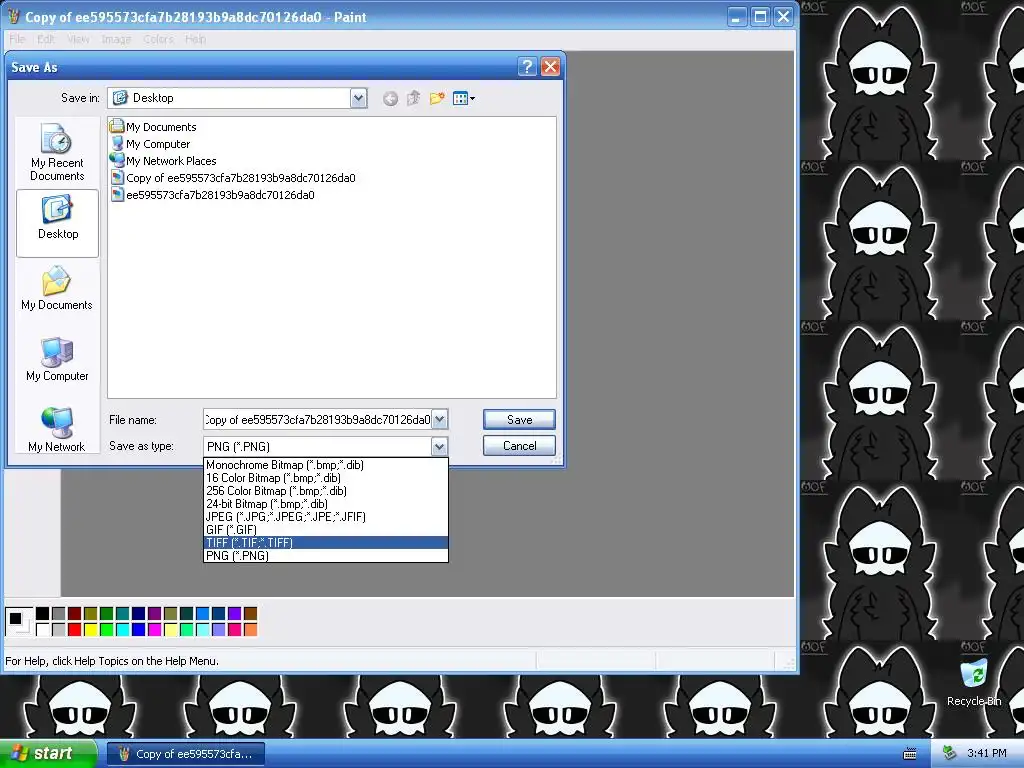Click the safely remove hardware tray icon
Viewport: 1024px width, 768px height.
(950, 754)
